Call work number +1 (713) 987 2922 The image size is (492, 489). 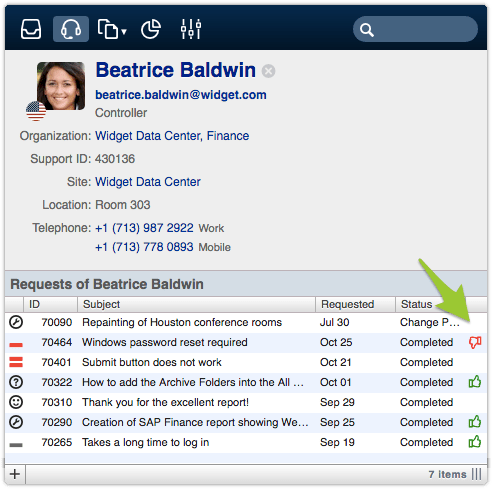(144, 228)
